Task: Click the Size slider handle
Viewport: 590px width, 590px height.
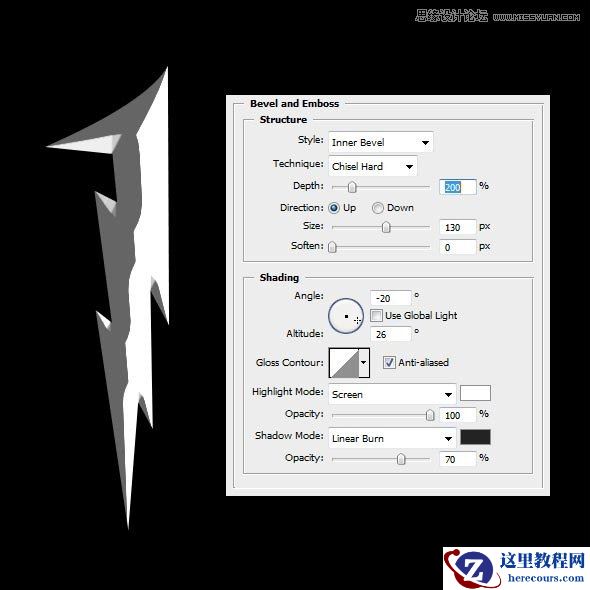Action: coord(386,227)
